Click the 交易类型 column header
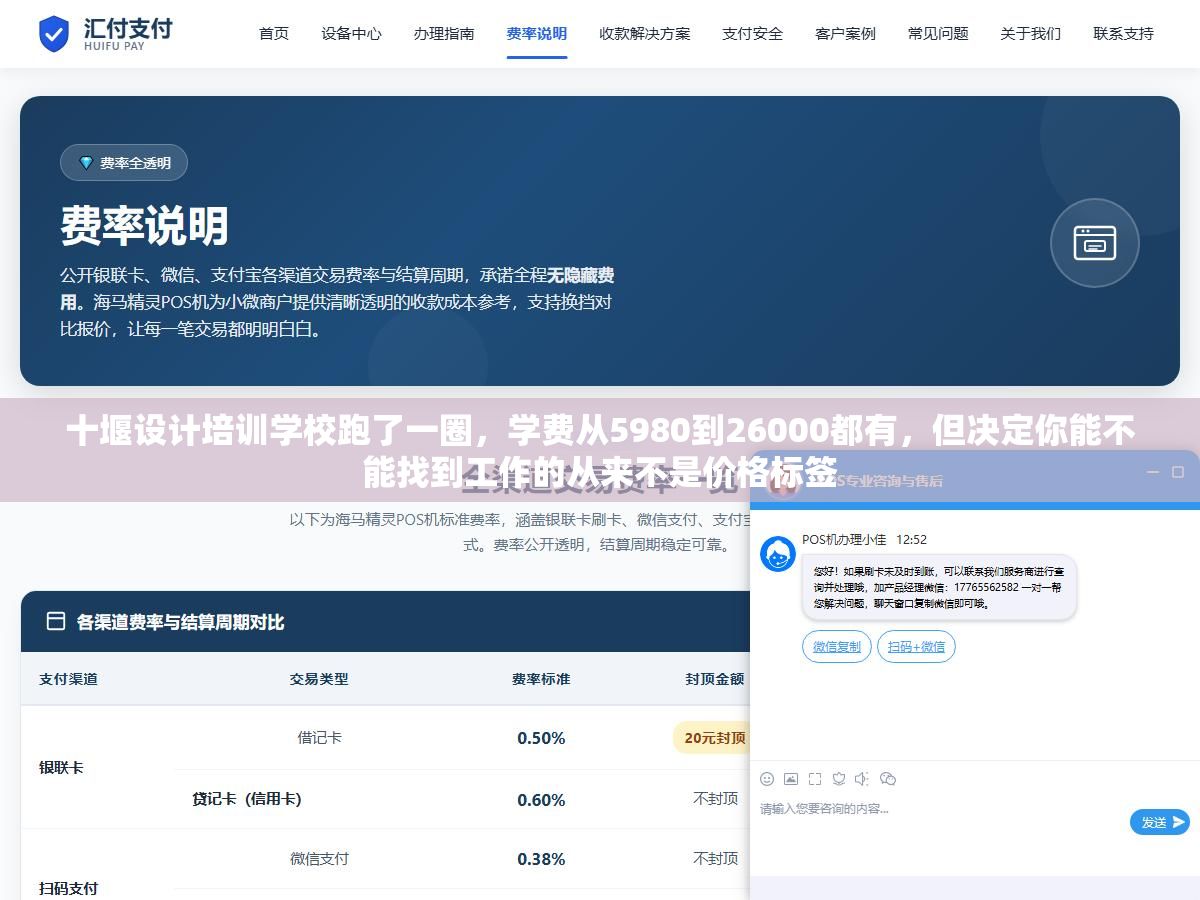 [319, 679]
